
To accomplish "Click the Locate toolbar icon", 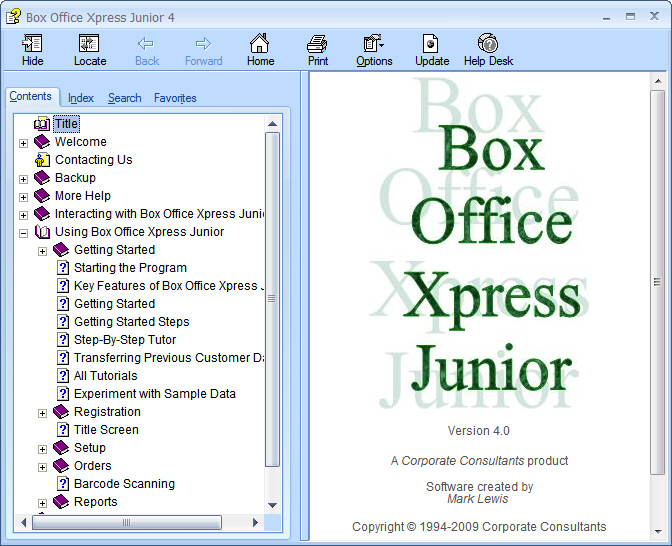I will (90, 44).
